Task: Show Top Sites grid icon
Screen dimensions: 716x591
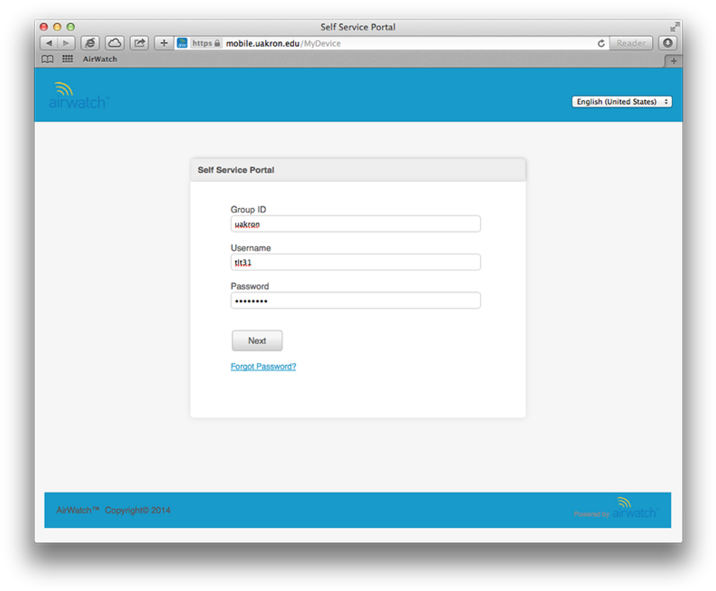Action: coord(68,60)
